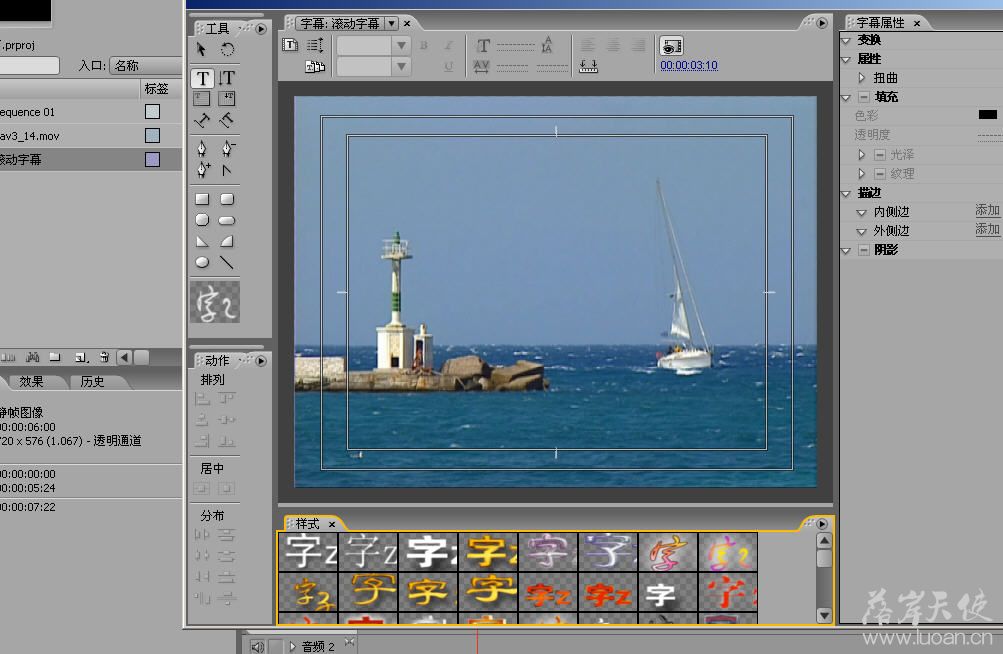1003x654 pixels.
Task: Click the label box for Sequence 01
Action: (152, 111)
